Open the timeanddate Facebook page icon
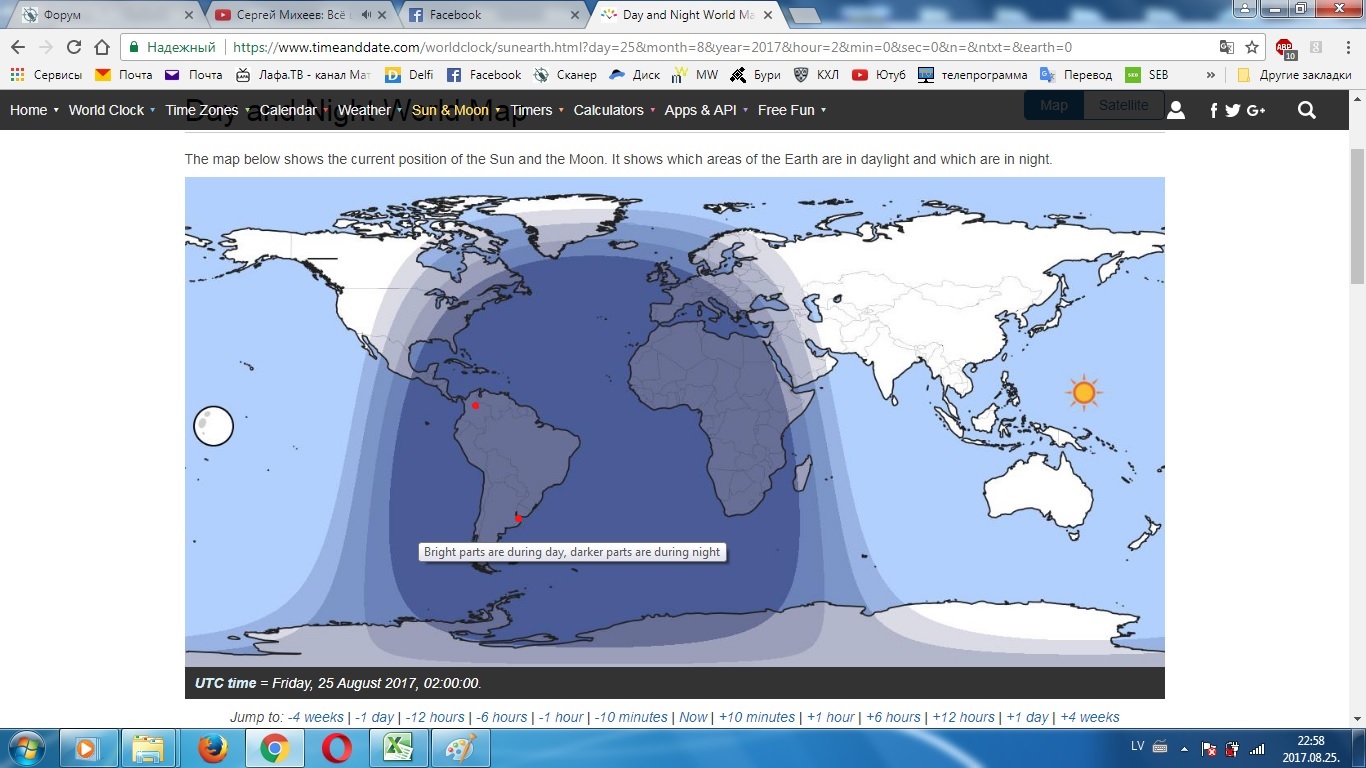Screen dimensions: 1366x768 tap(1214, 110)
